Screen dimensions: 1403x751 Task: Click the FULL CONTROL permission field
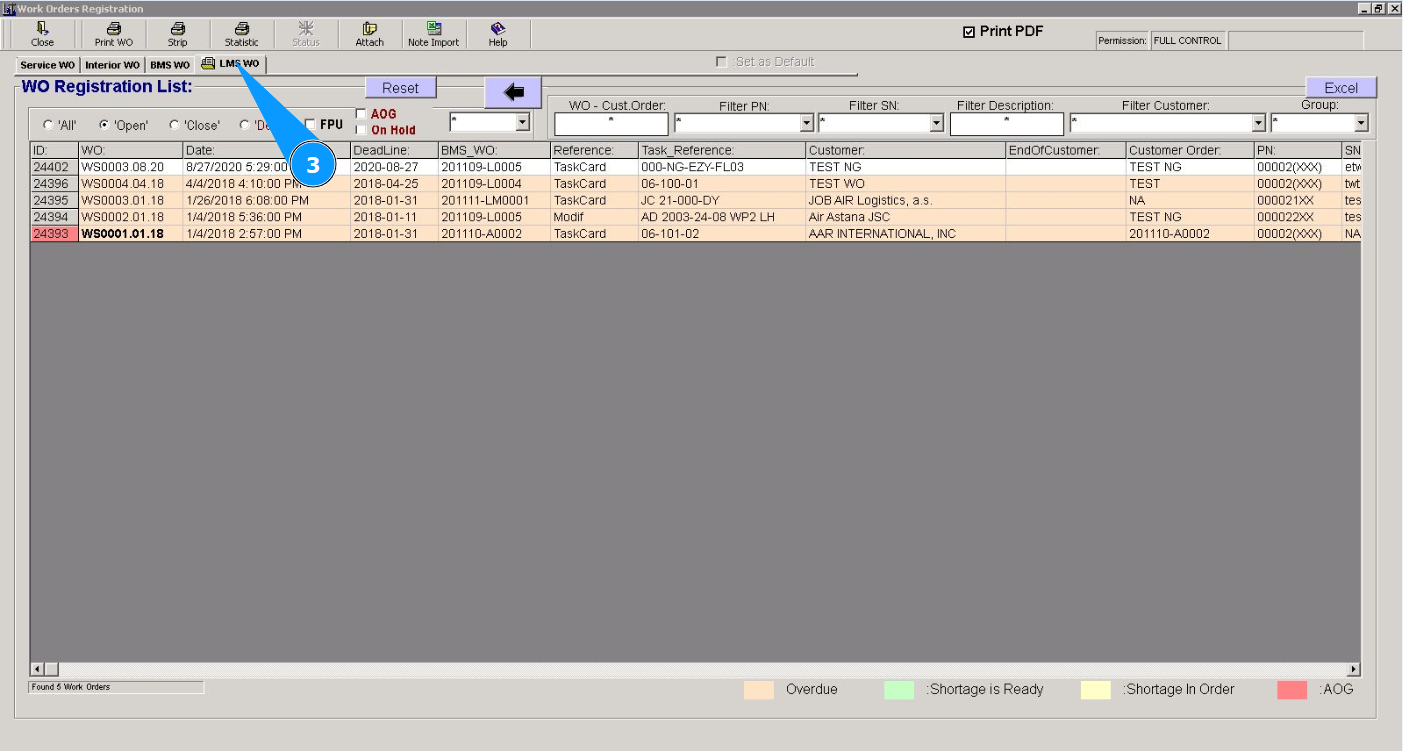coord(1187,41)
